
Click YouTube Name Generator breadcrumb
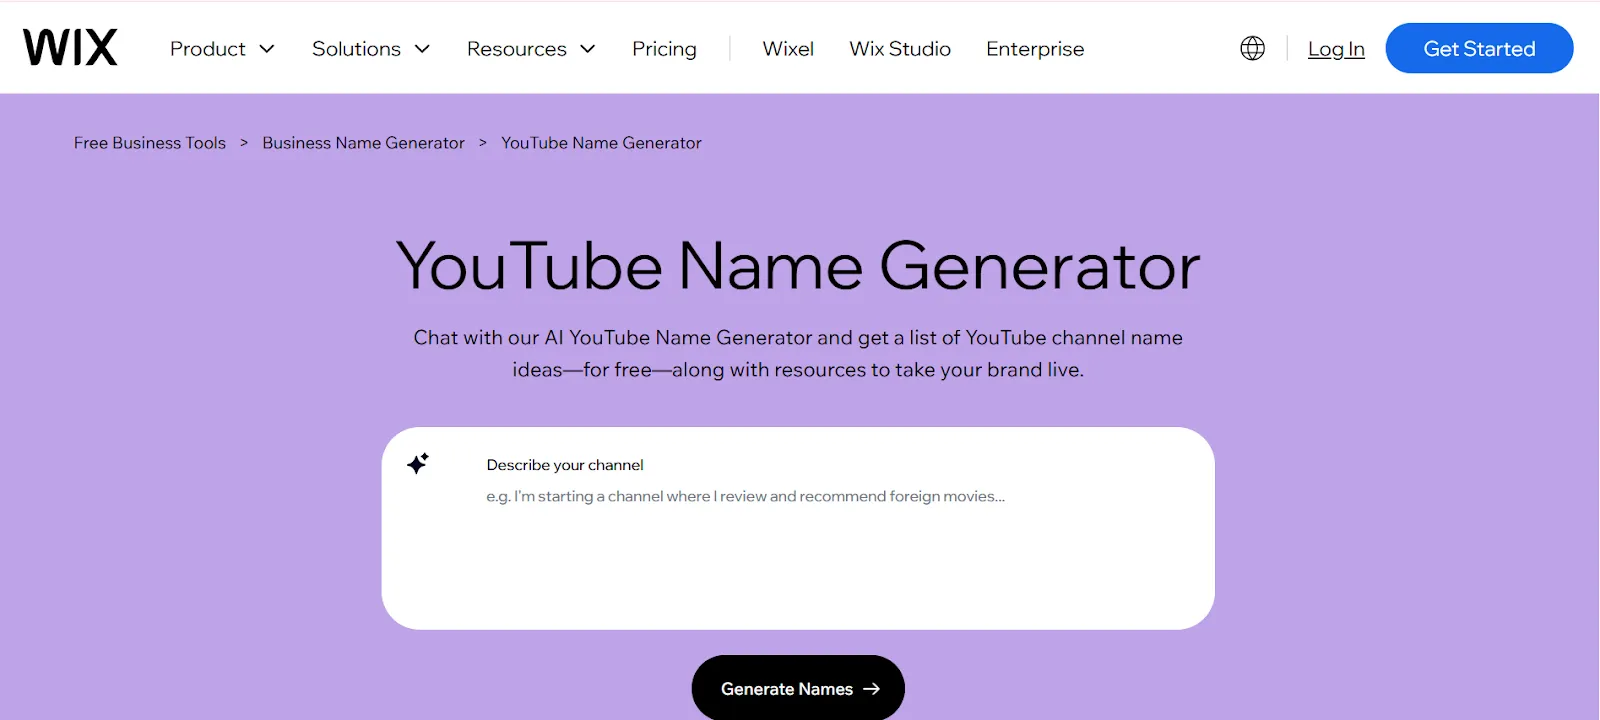click(x=601, y=143)
